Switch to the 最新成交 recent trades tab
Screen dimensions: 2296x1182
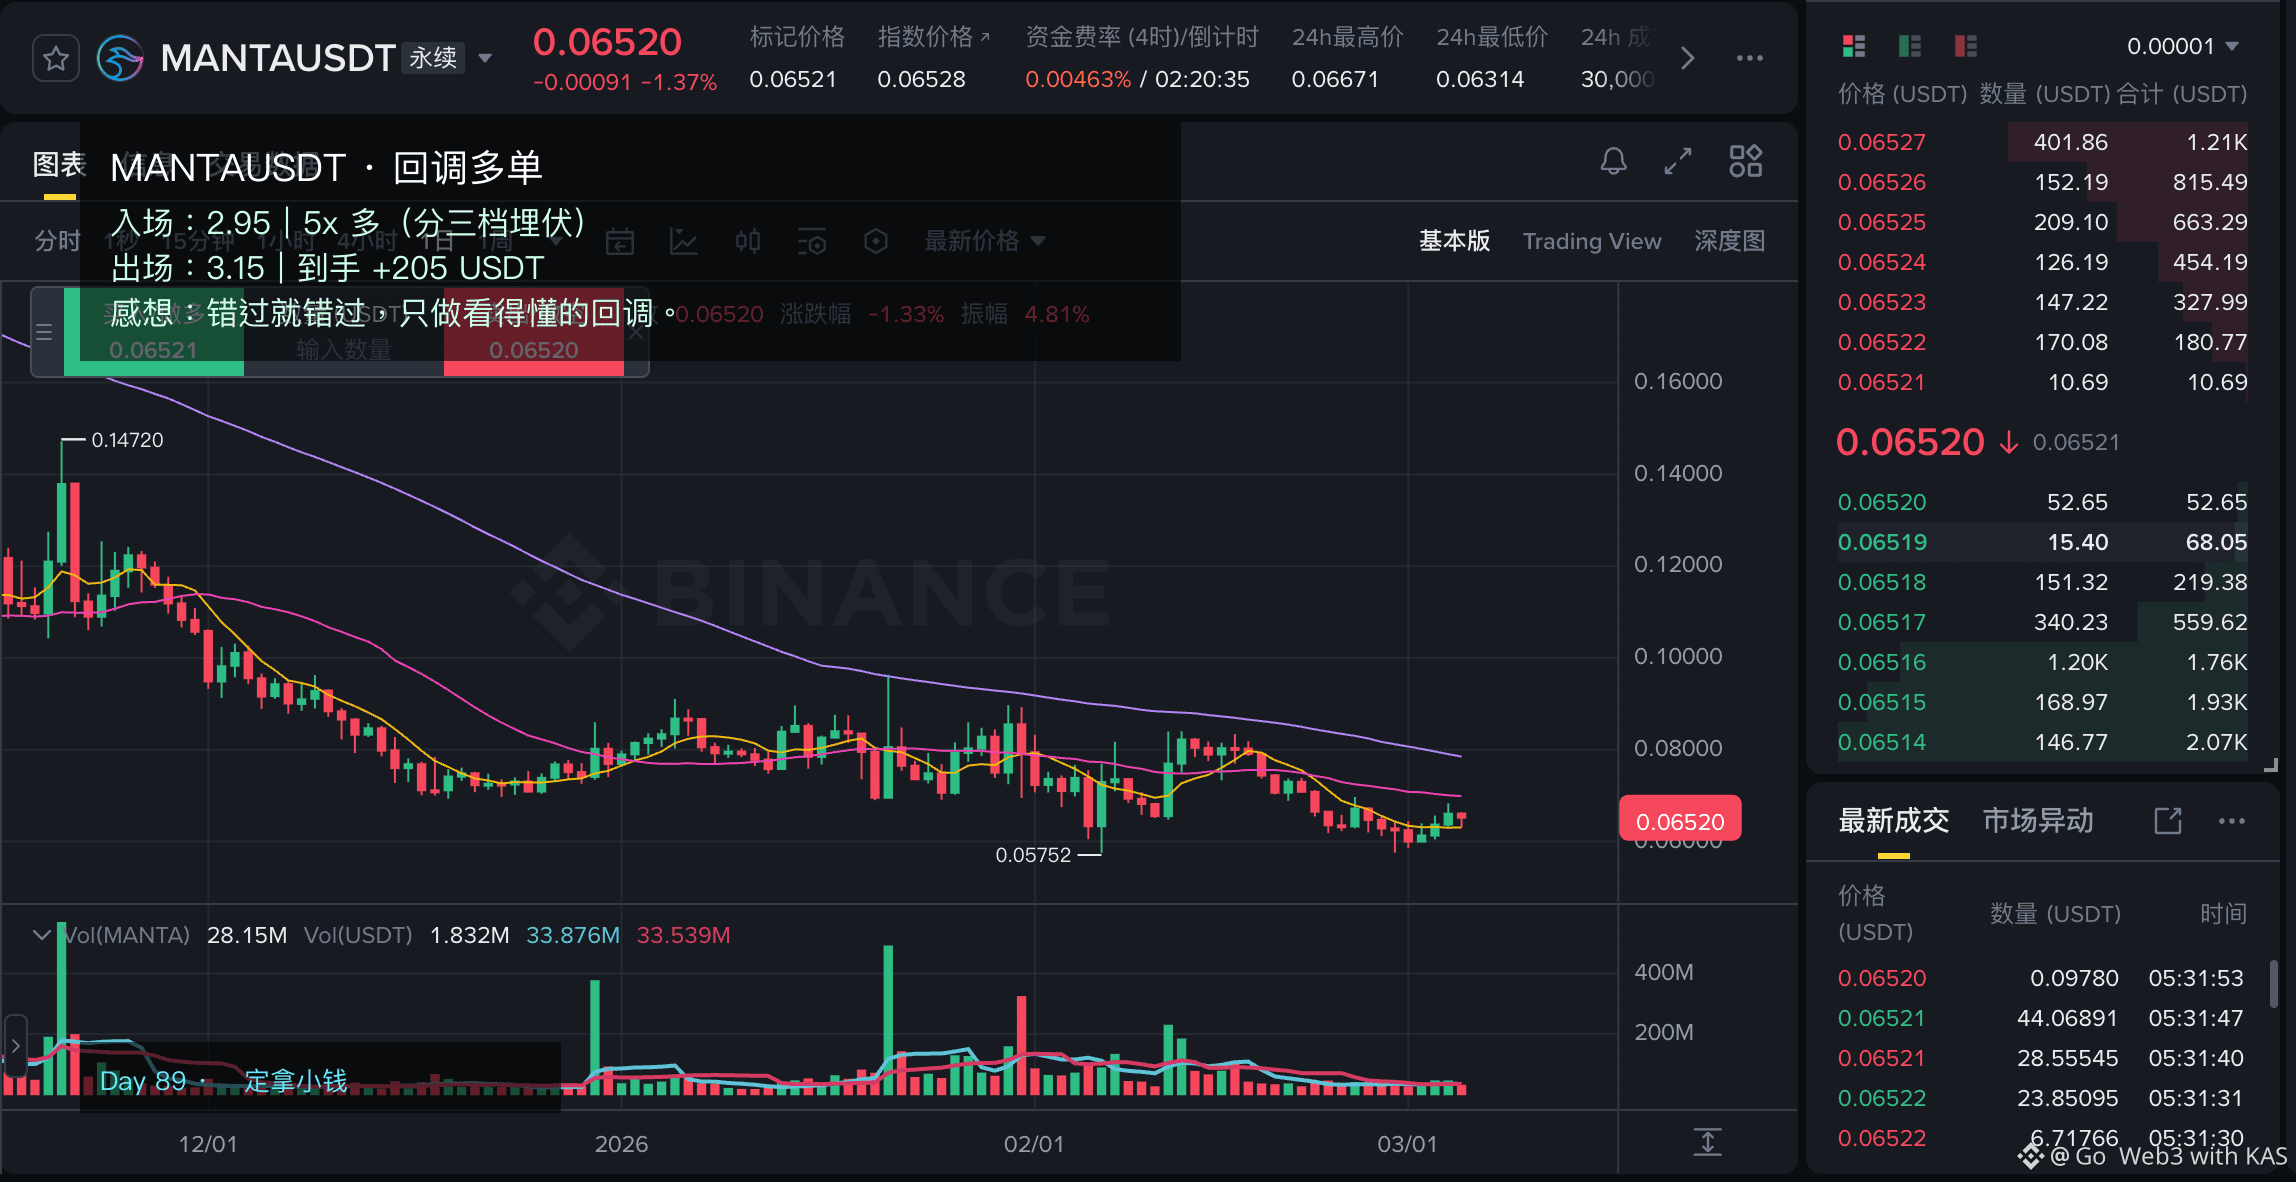coord(1894,821)
